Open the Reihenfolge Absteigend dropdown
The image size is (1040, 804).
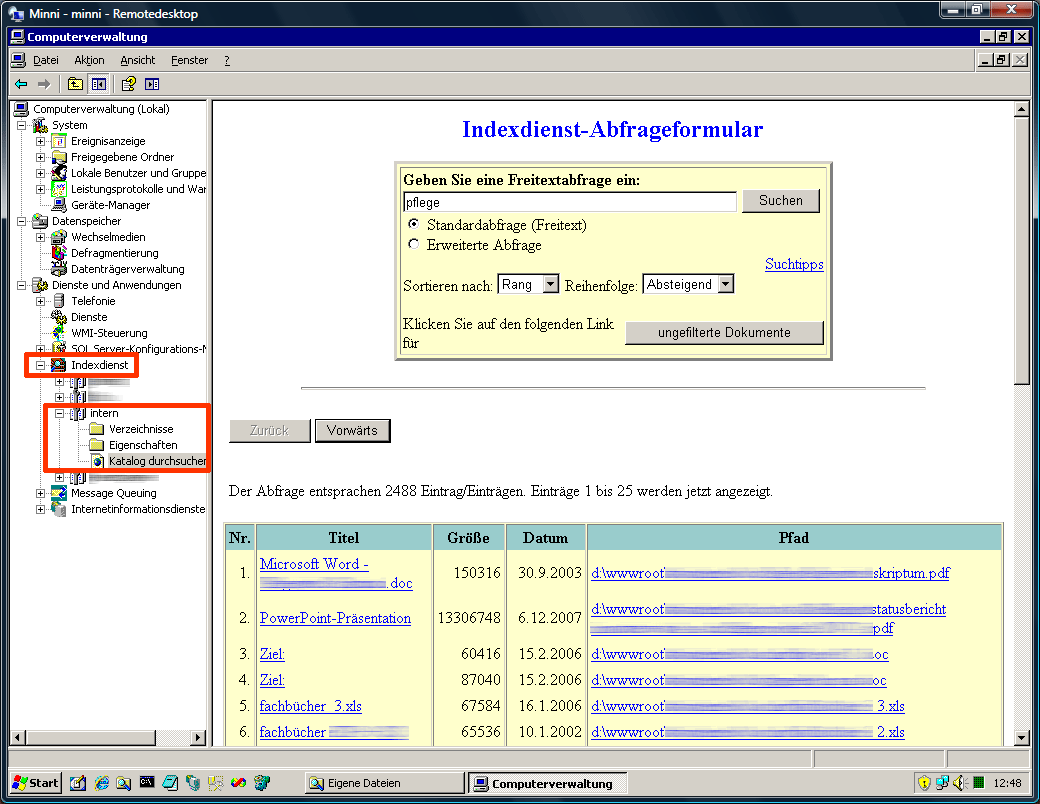click(725, 285)
